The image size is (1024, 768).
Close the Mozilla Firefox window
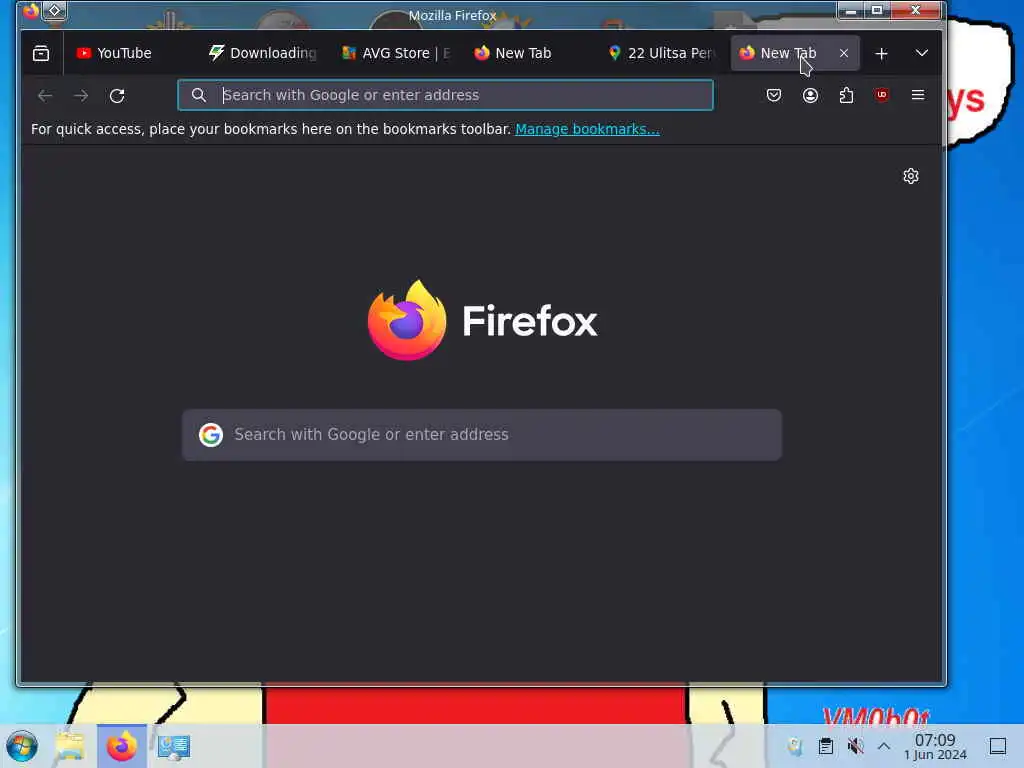click(916, 10)
